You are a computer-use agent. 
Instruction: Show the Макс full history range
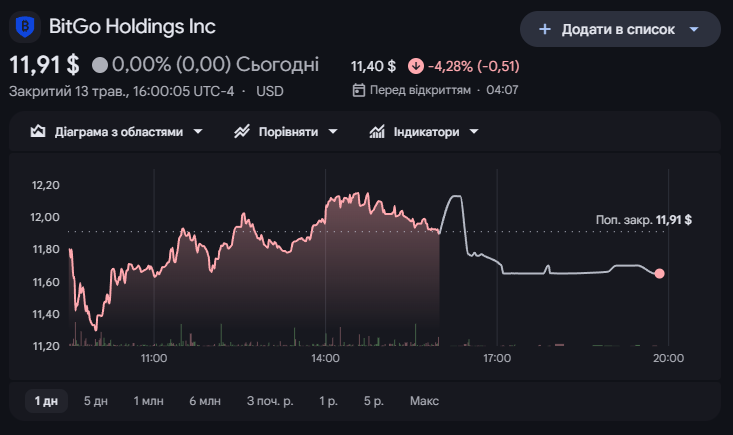pos(424,401)
